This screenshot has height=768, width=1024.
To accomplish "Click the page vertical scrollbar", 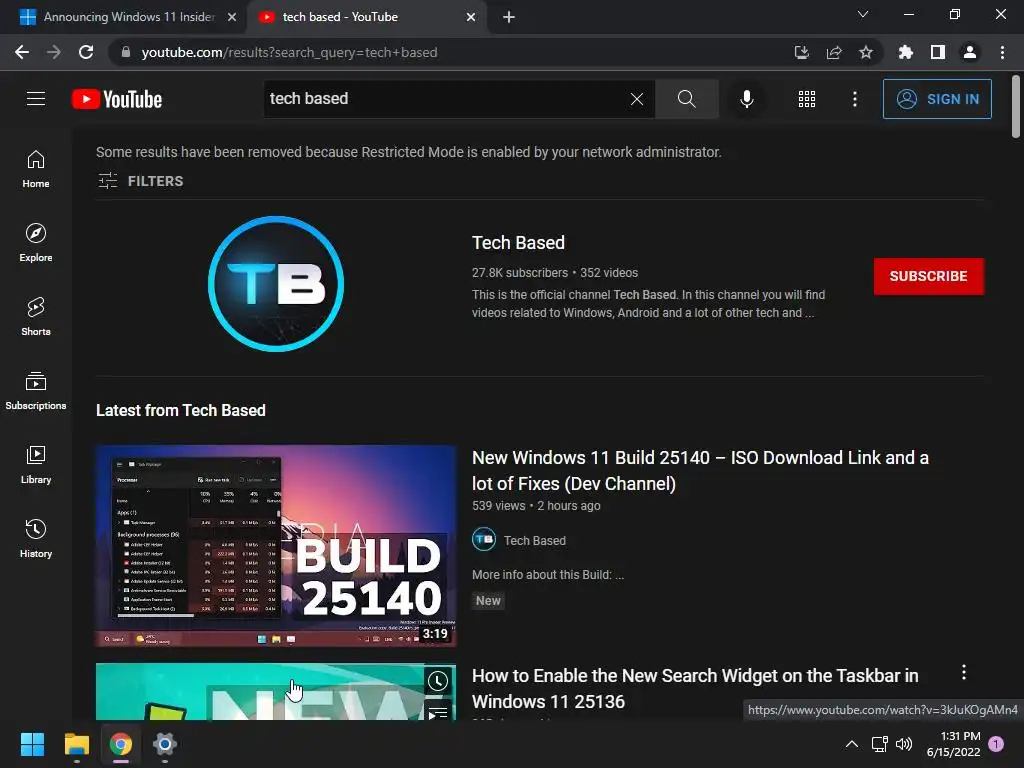I will tap(1016, 106).
